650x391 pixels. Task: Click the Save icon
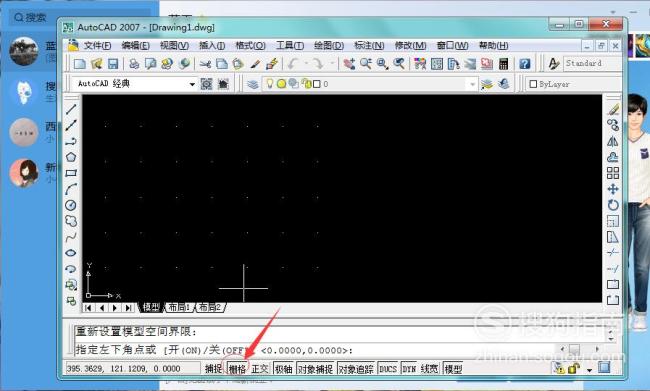113,64
